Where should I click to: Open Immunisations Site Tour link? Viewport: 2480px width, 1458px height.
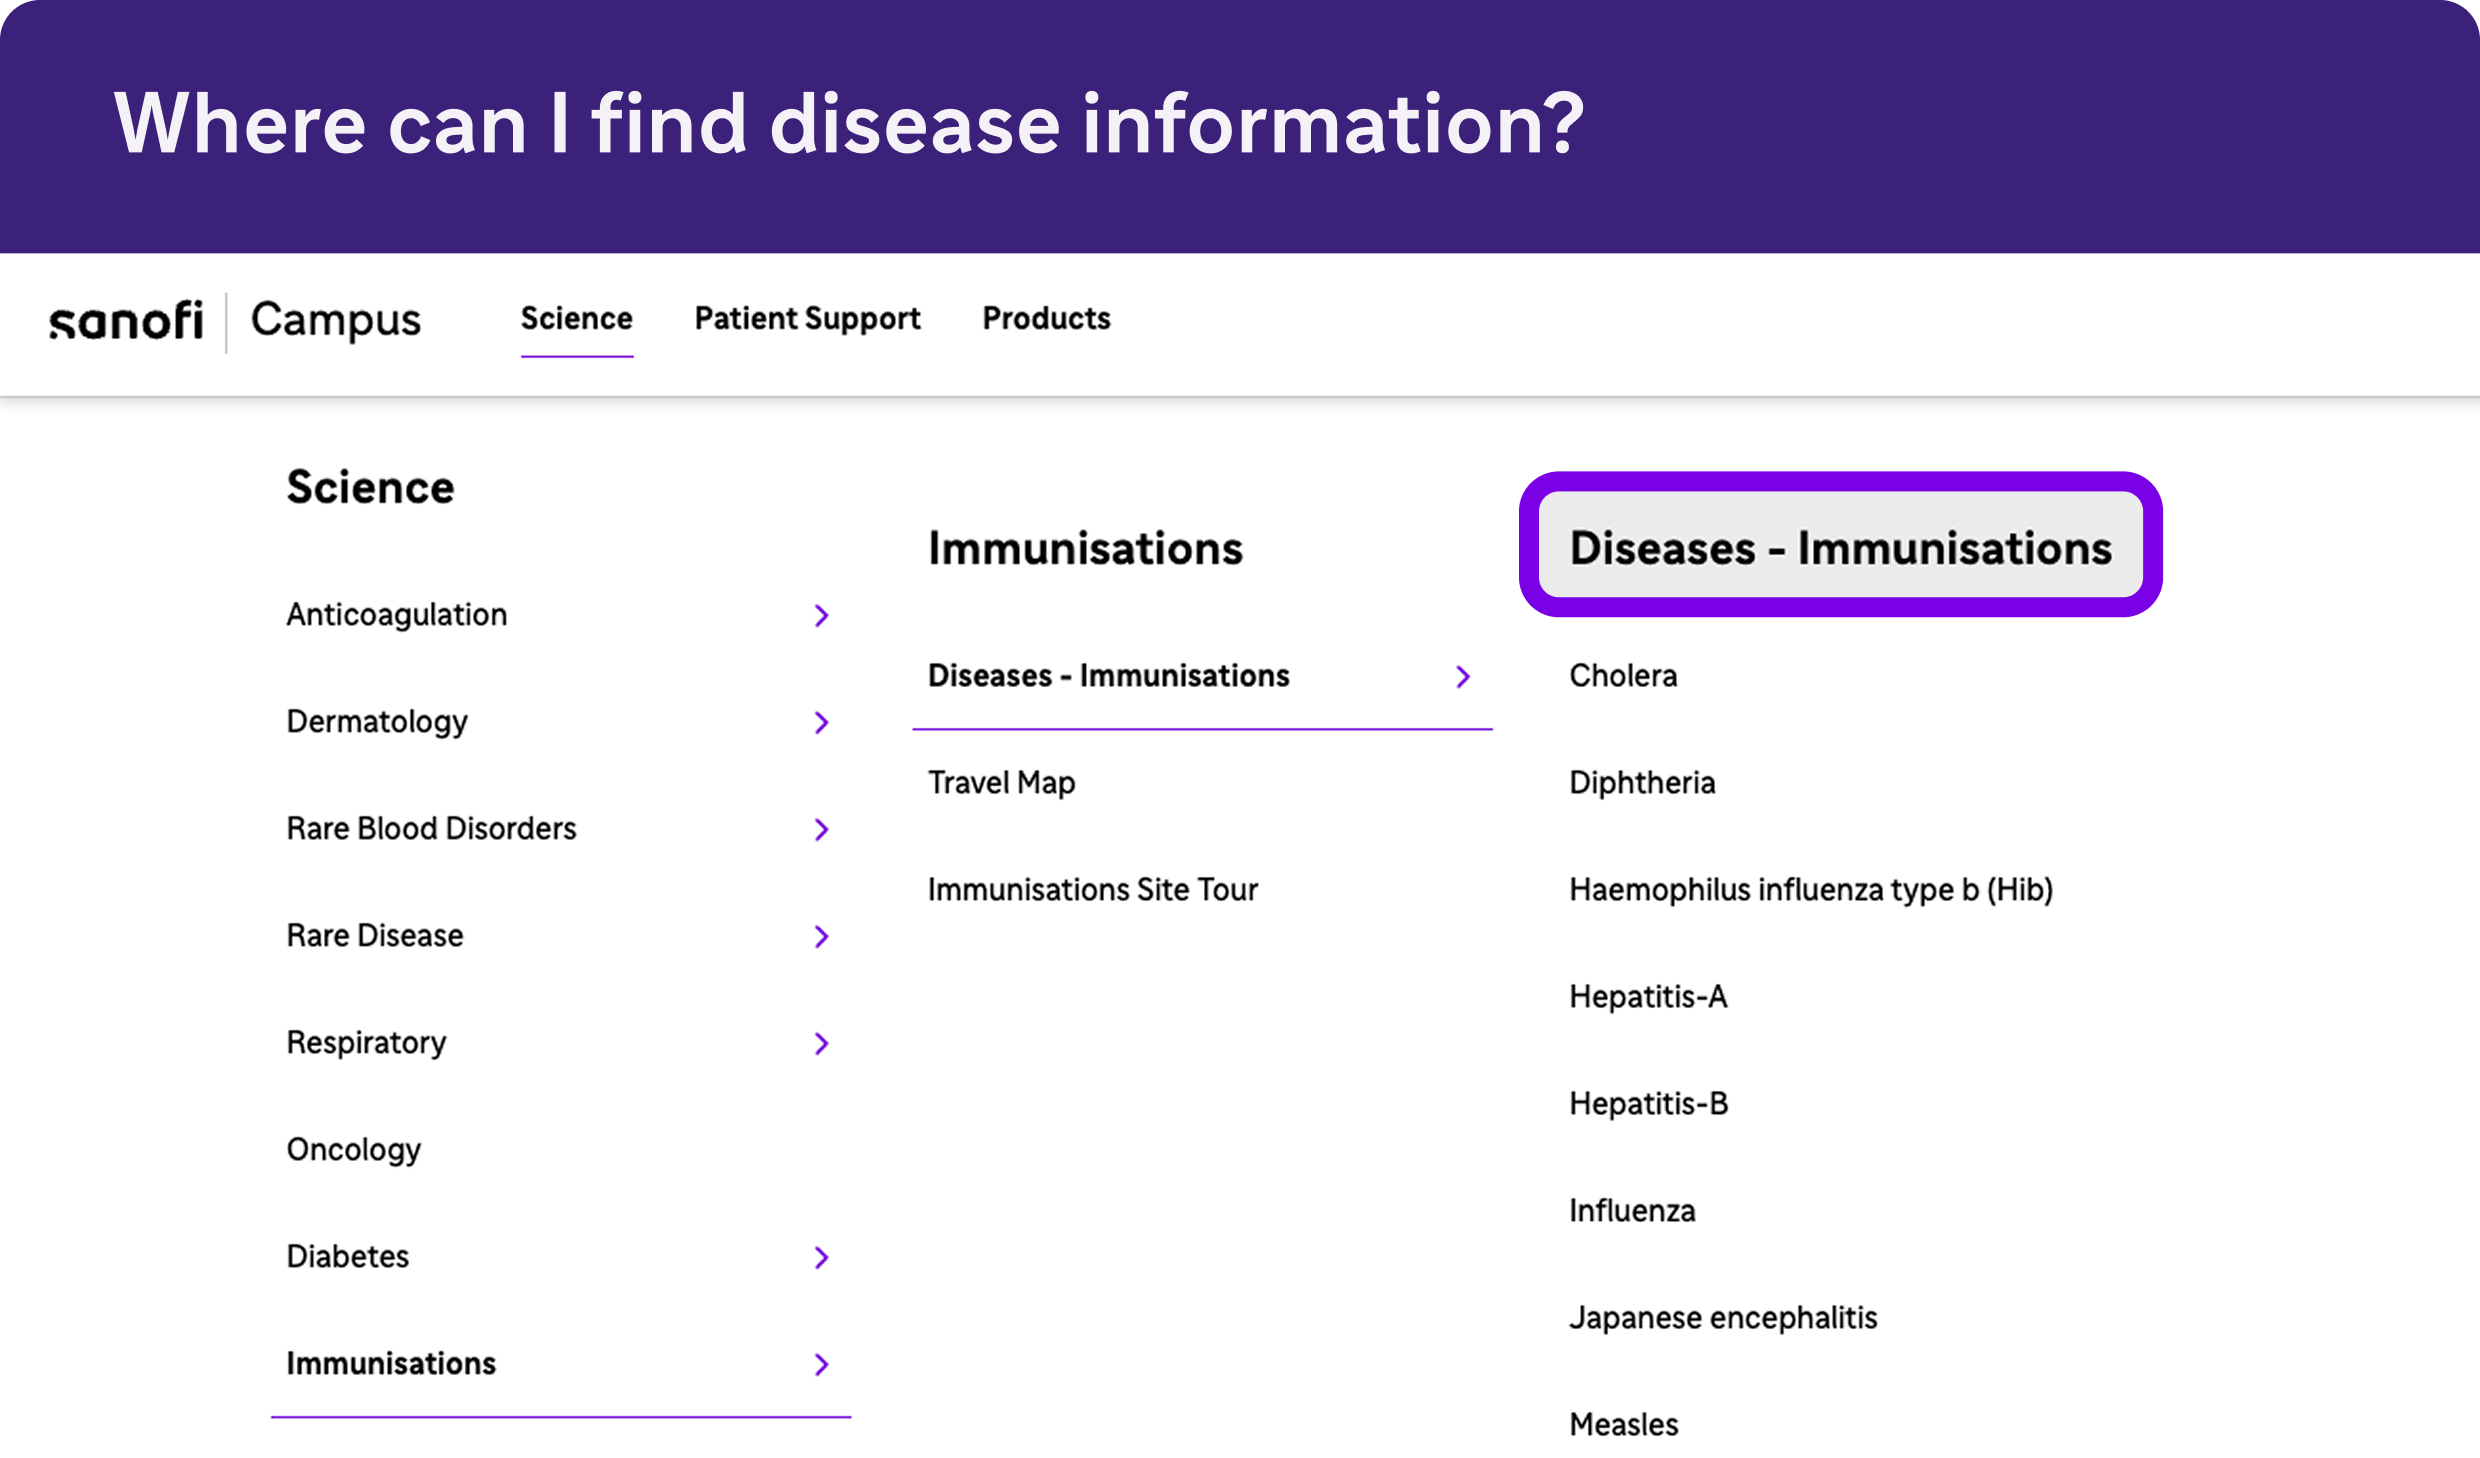pos(1092,889)
